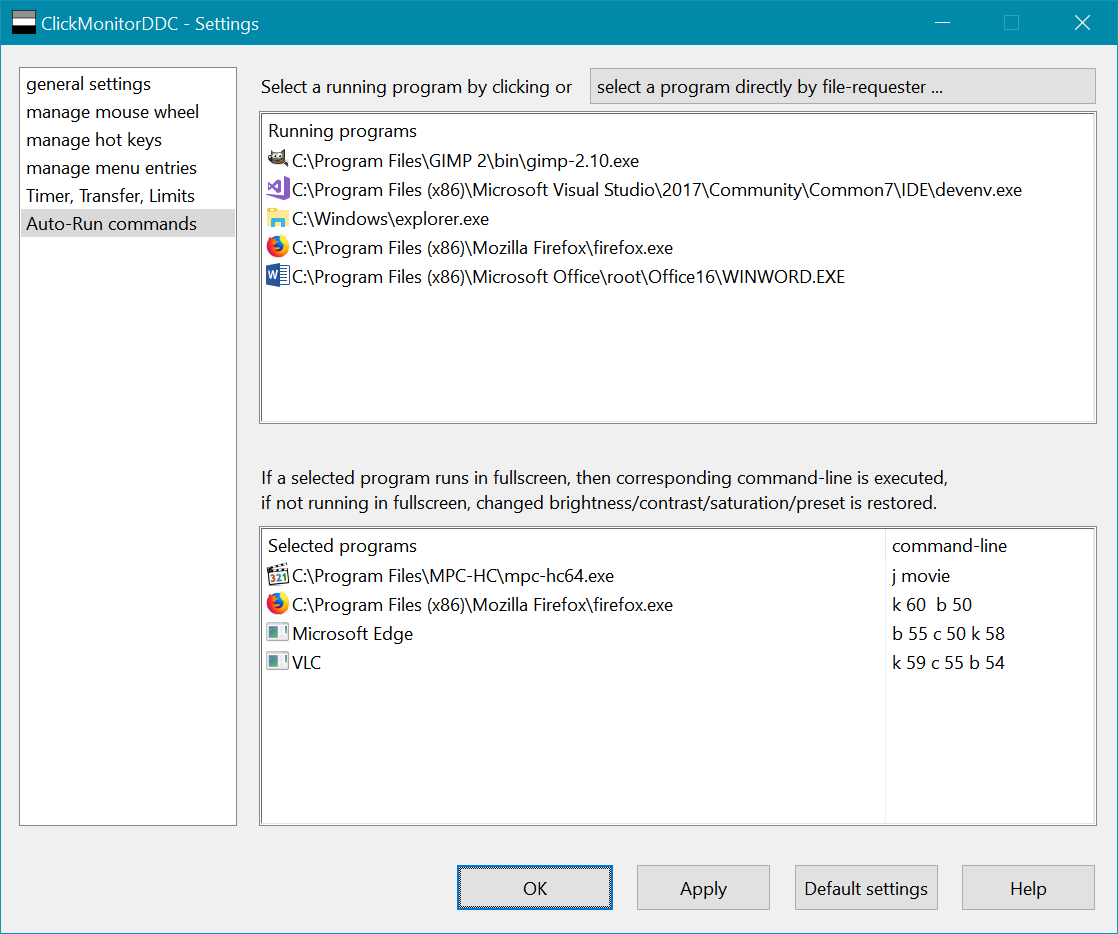Click the MPC-HC icon in Selected programs
This screenshot has width=1118, height=934.
click(277, 574)
